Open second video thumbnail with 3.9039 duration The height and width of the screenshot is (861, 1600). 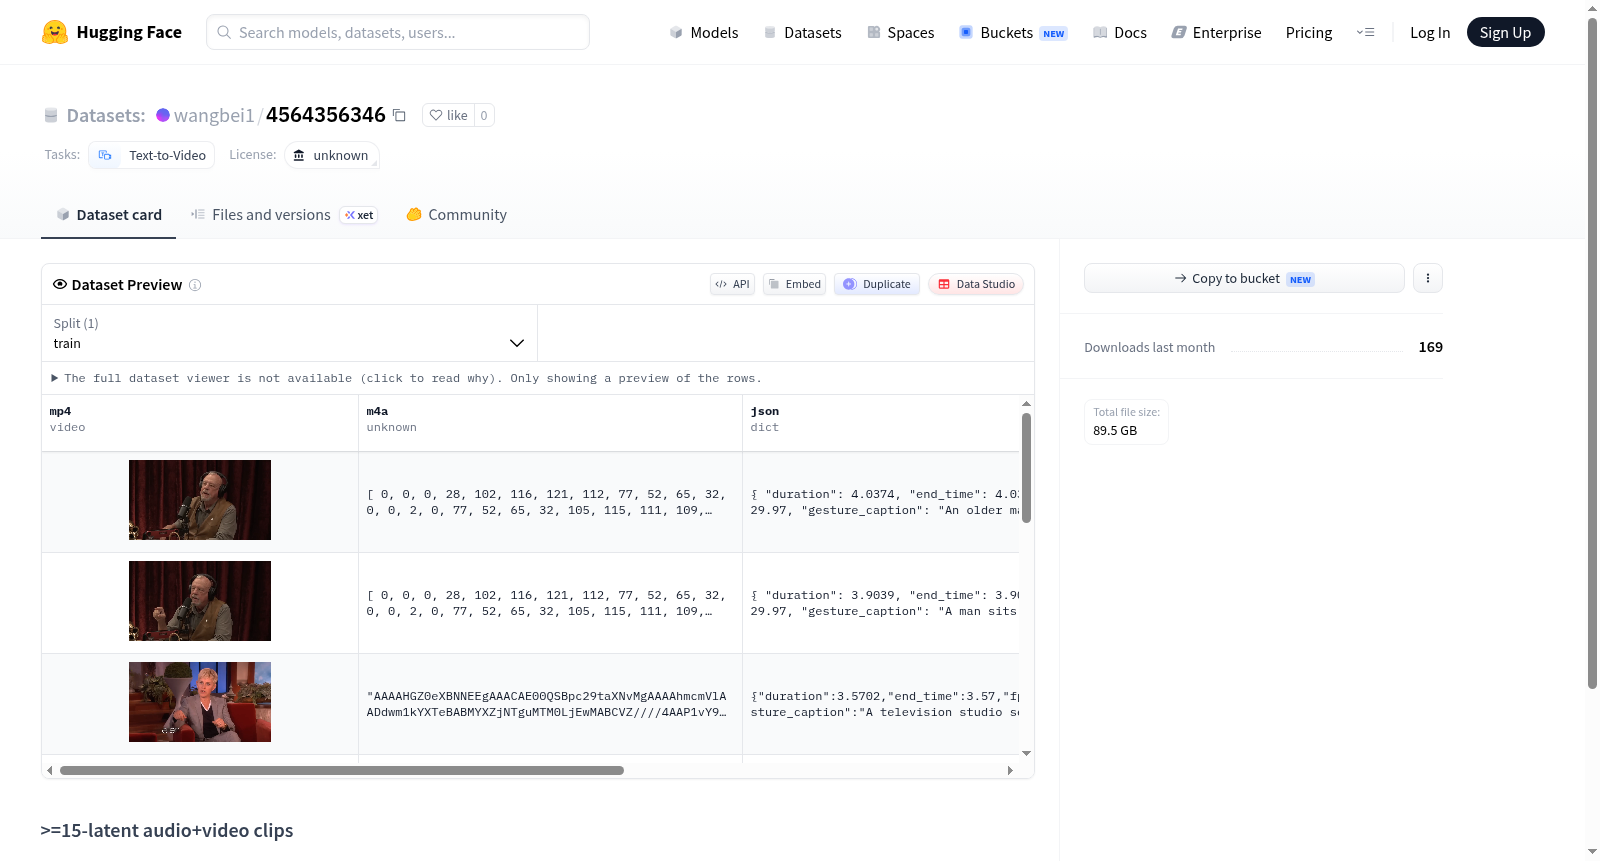pyautogui.click(x=200, y=601)
